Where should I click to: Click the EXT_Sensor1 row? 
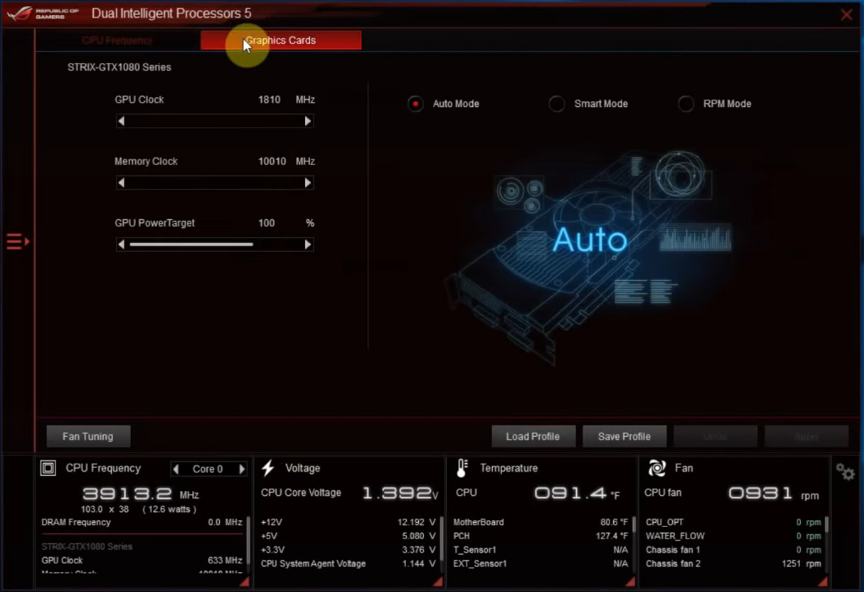[541, 563]
